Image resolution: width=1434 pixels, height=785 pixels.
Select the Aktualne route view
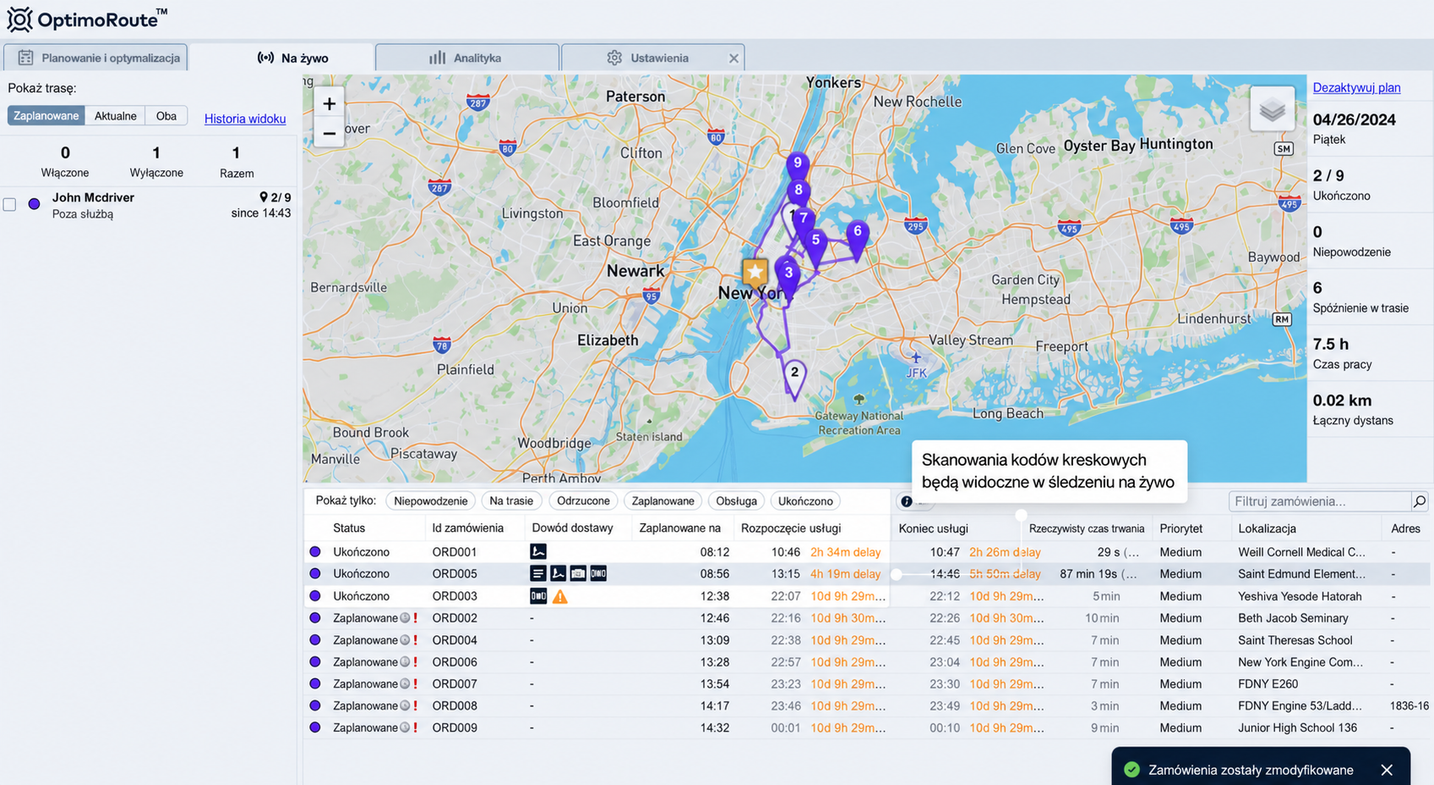click(115, 116)
